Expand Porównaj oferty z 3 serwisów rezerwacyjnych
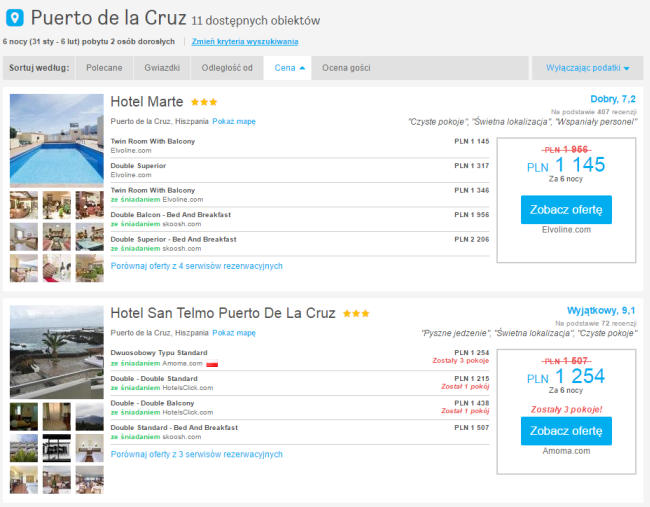 pos(196,454)
